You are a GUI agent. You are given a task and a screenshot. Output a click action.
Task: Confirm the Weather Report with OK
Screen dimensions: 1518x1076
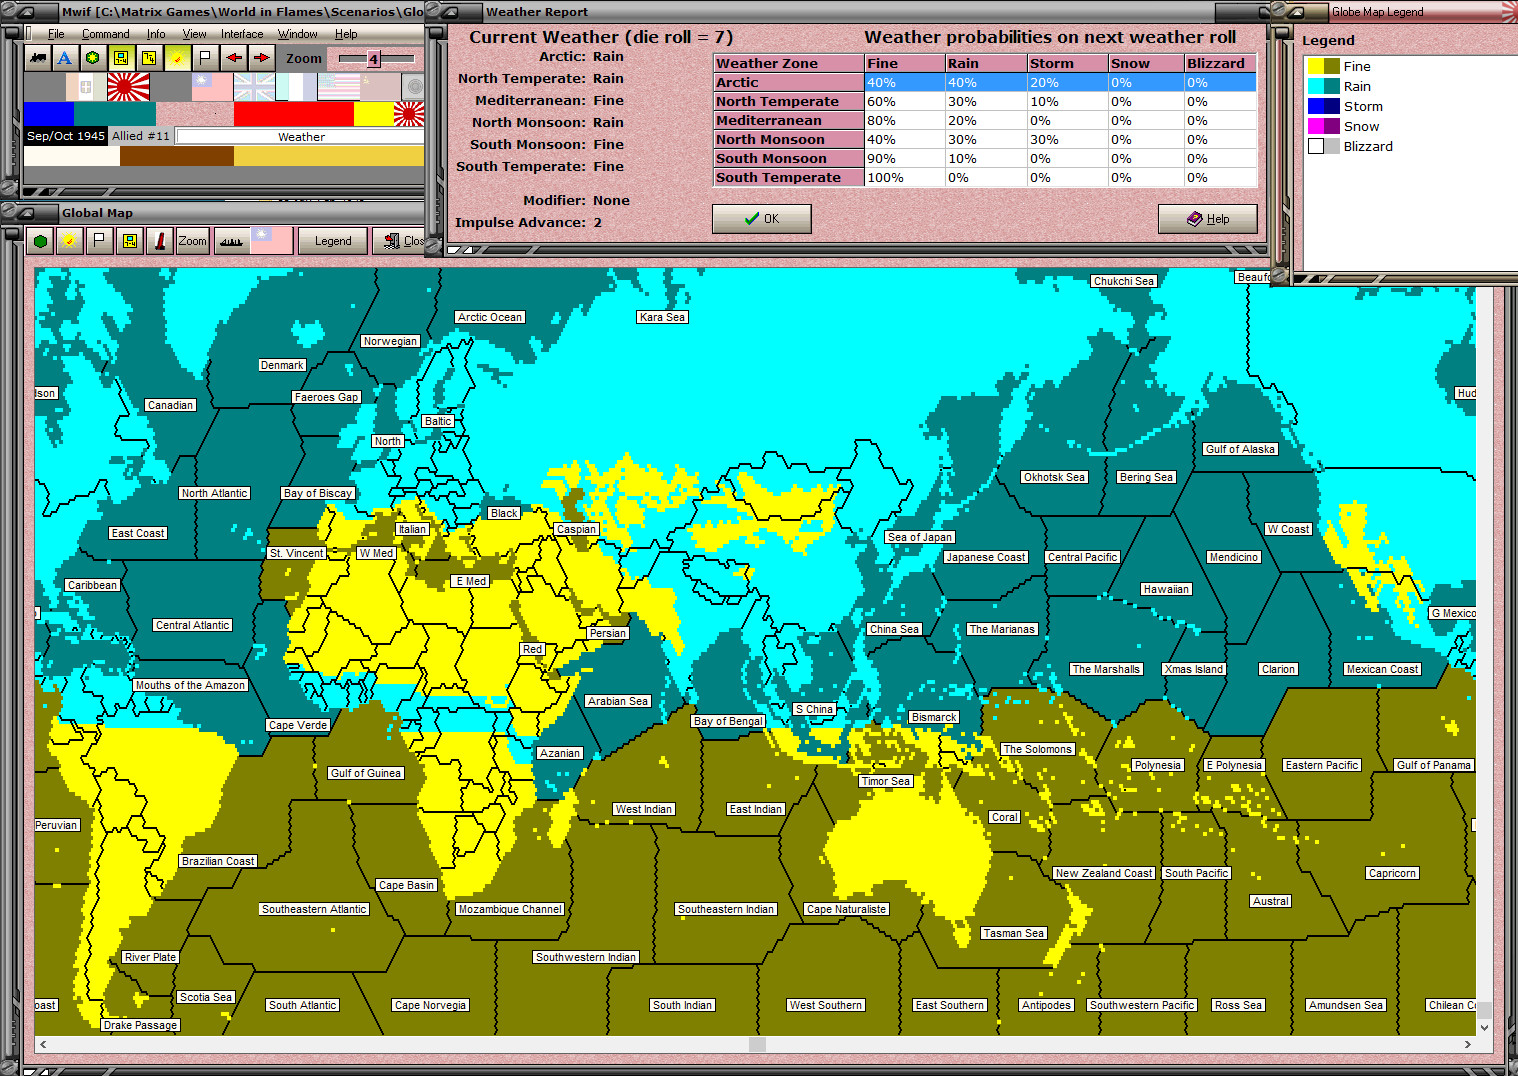point(762,219)
